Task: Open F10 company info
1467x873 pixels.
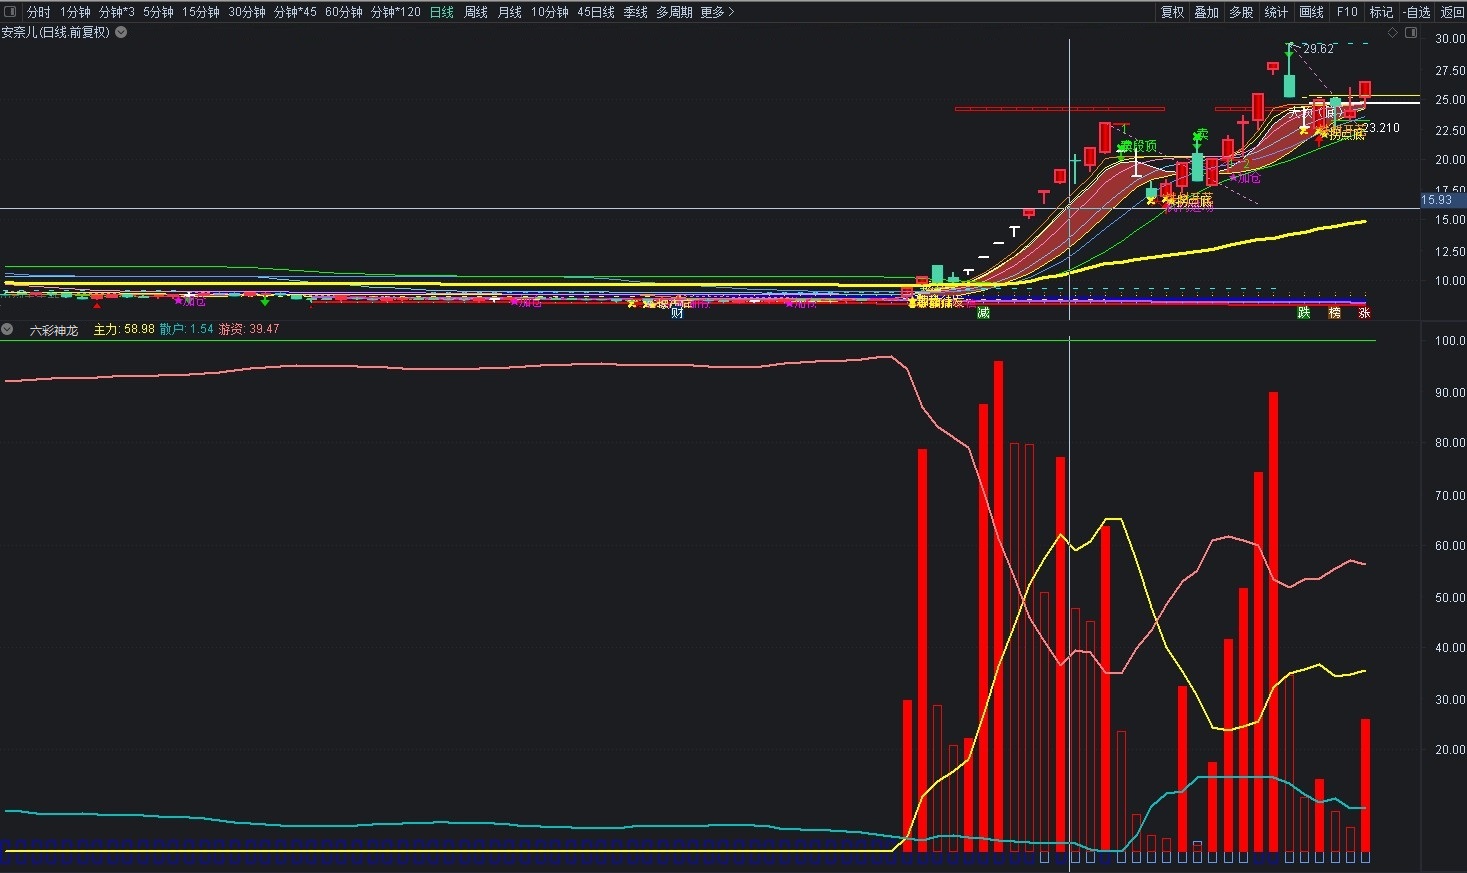Action: (1347, 12)
